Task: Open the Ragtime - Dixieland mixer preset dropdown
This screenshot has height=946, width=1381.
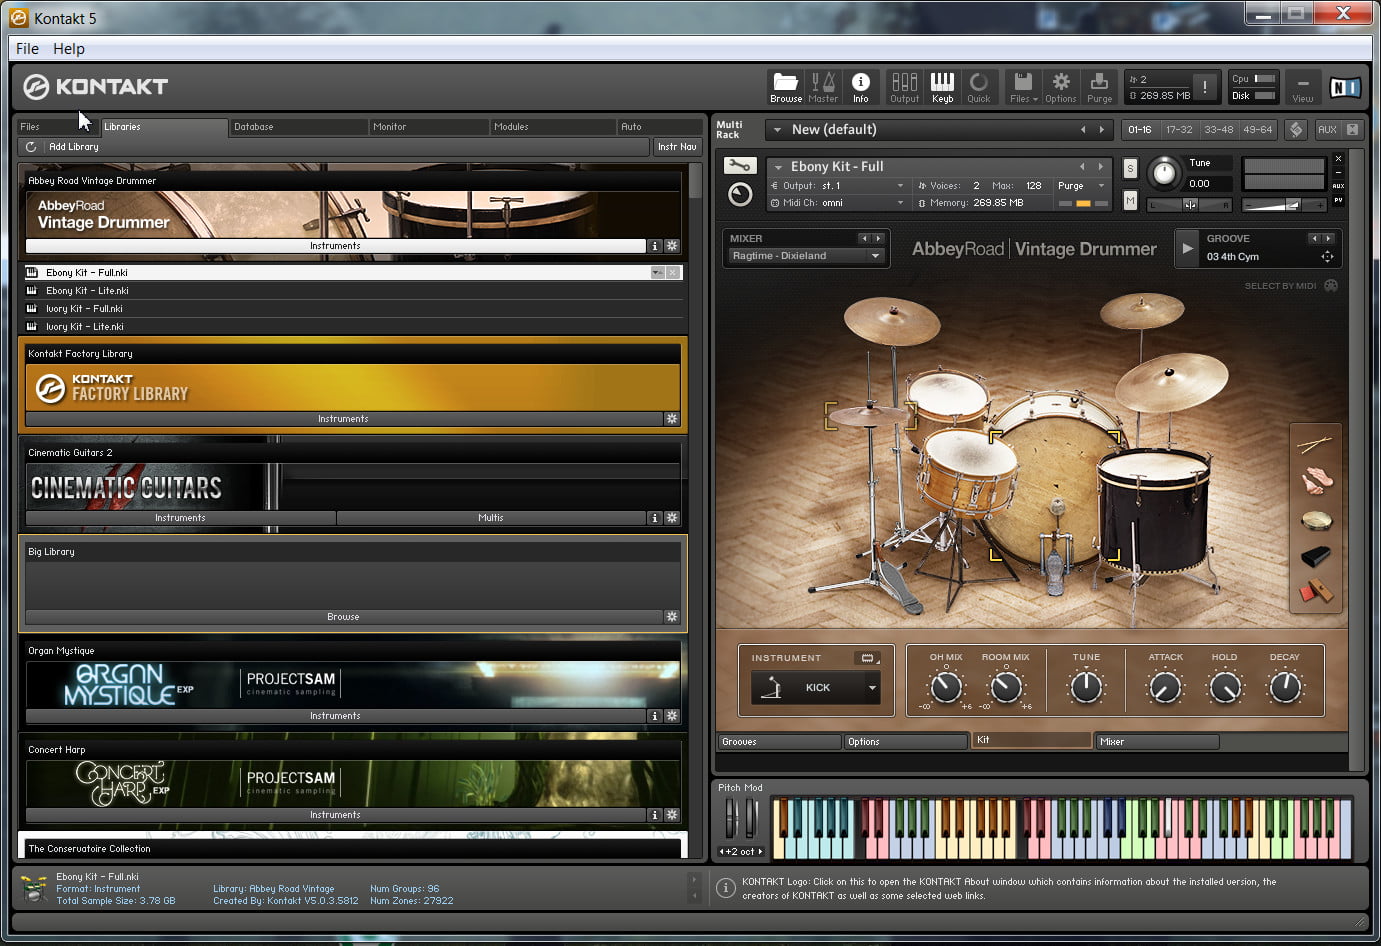Action: (806, 256)
